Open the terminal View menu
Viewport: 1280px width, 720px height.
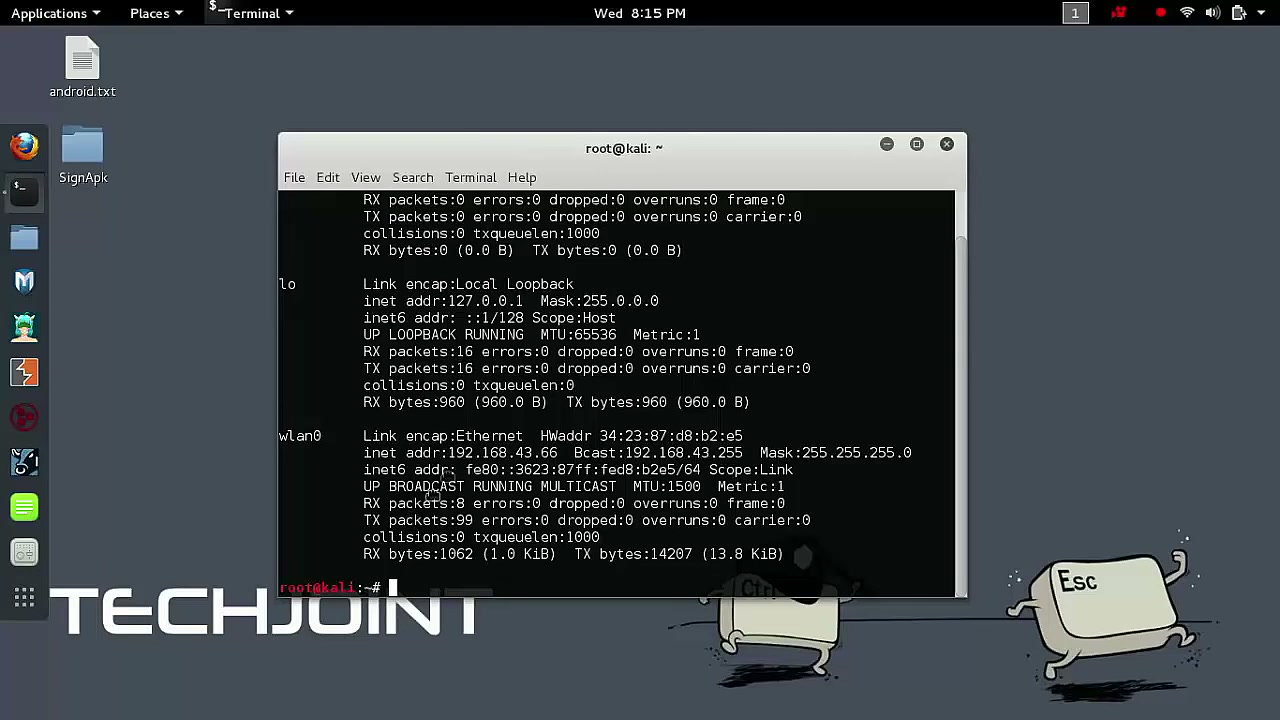coord(365,177)
